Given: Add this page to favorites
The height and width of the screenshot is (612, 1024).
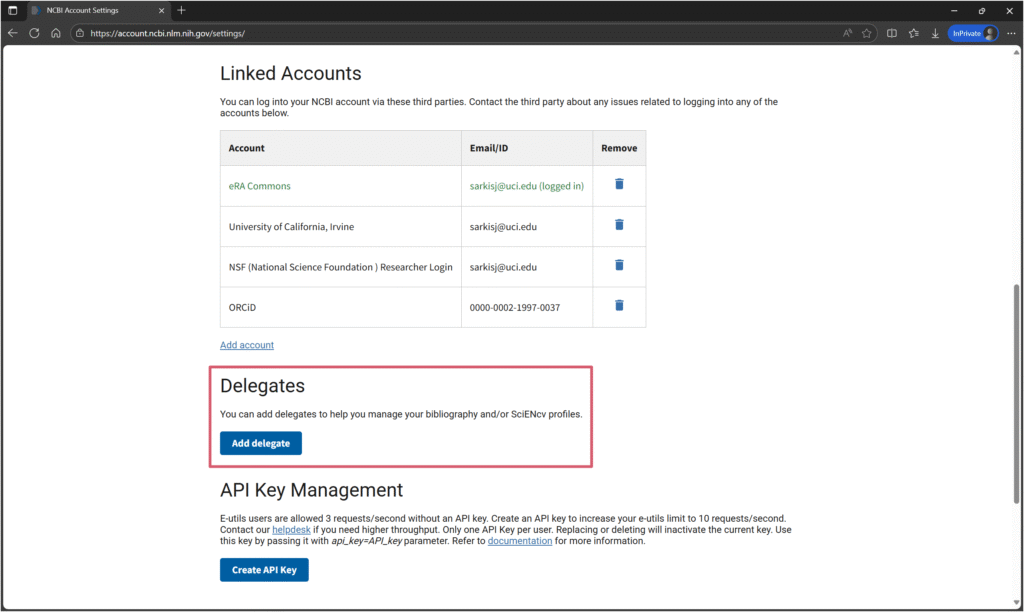Looking at the screenshot, I should coord(866,33).
